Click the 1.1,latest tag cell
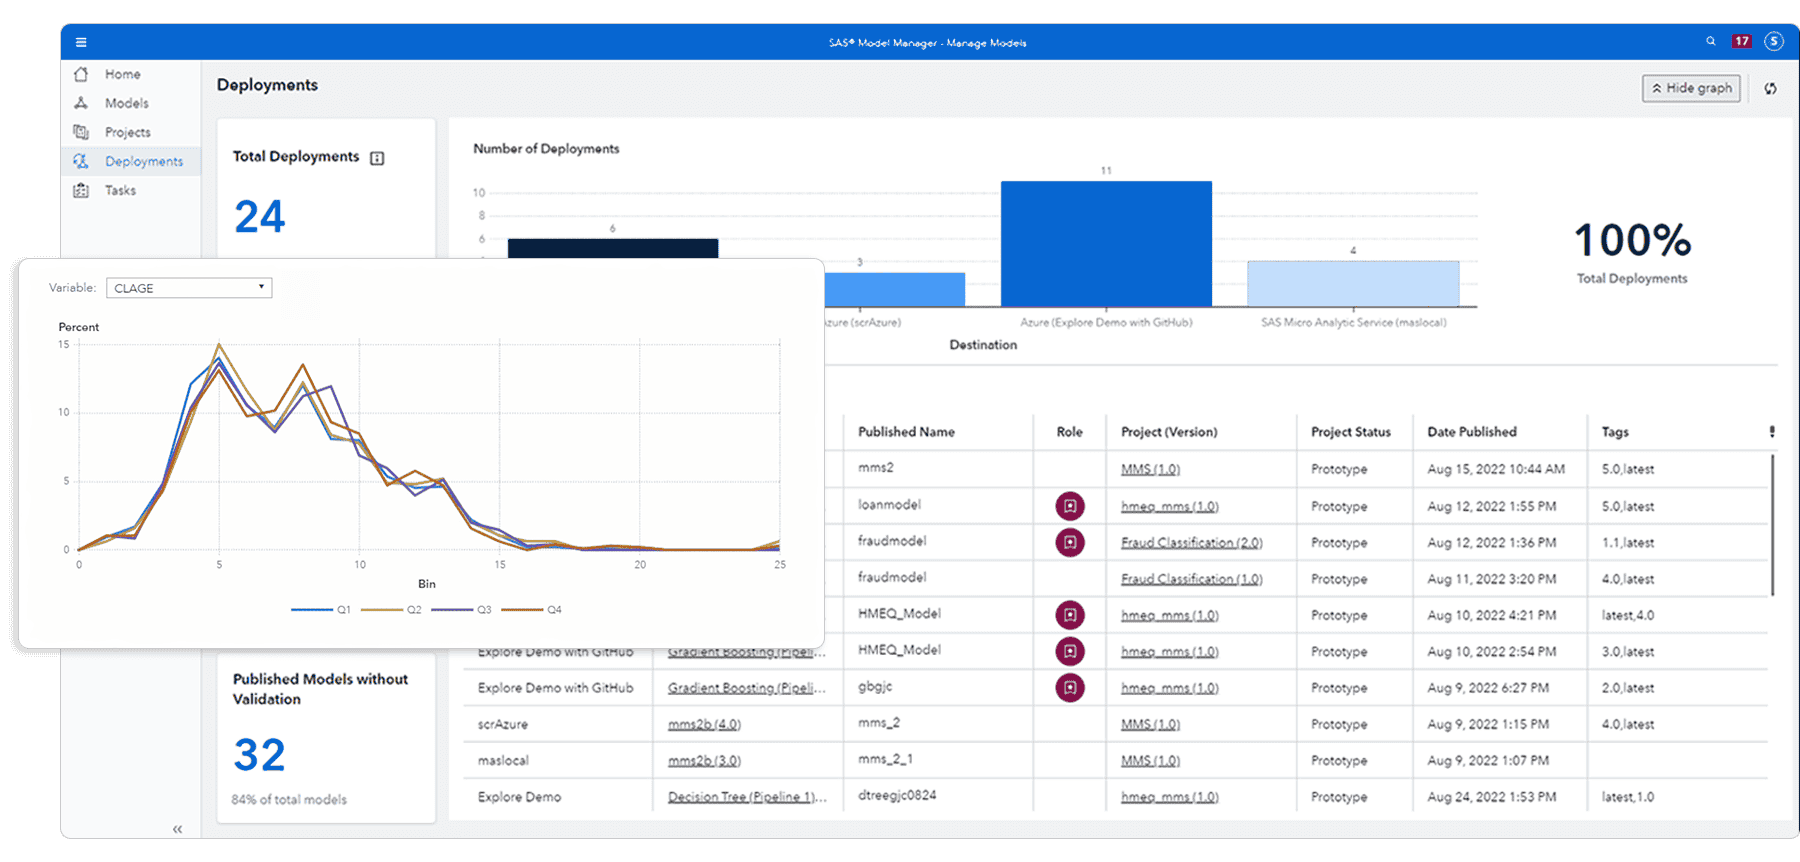1800x862 pixels. coord(1628,543)
